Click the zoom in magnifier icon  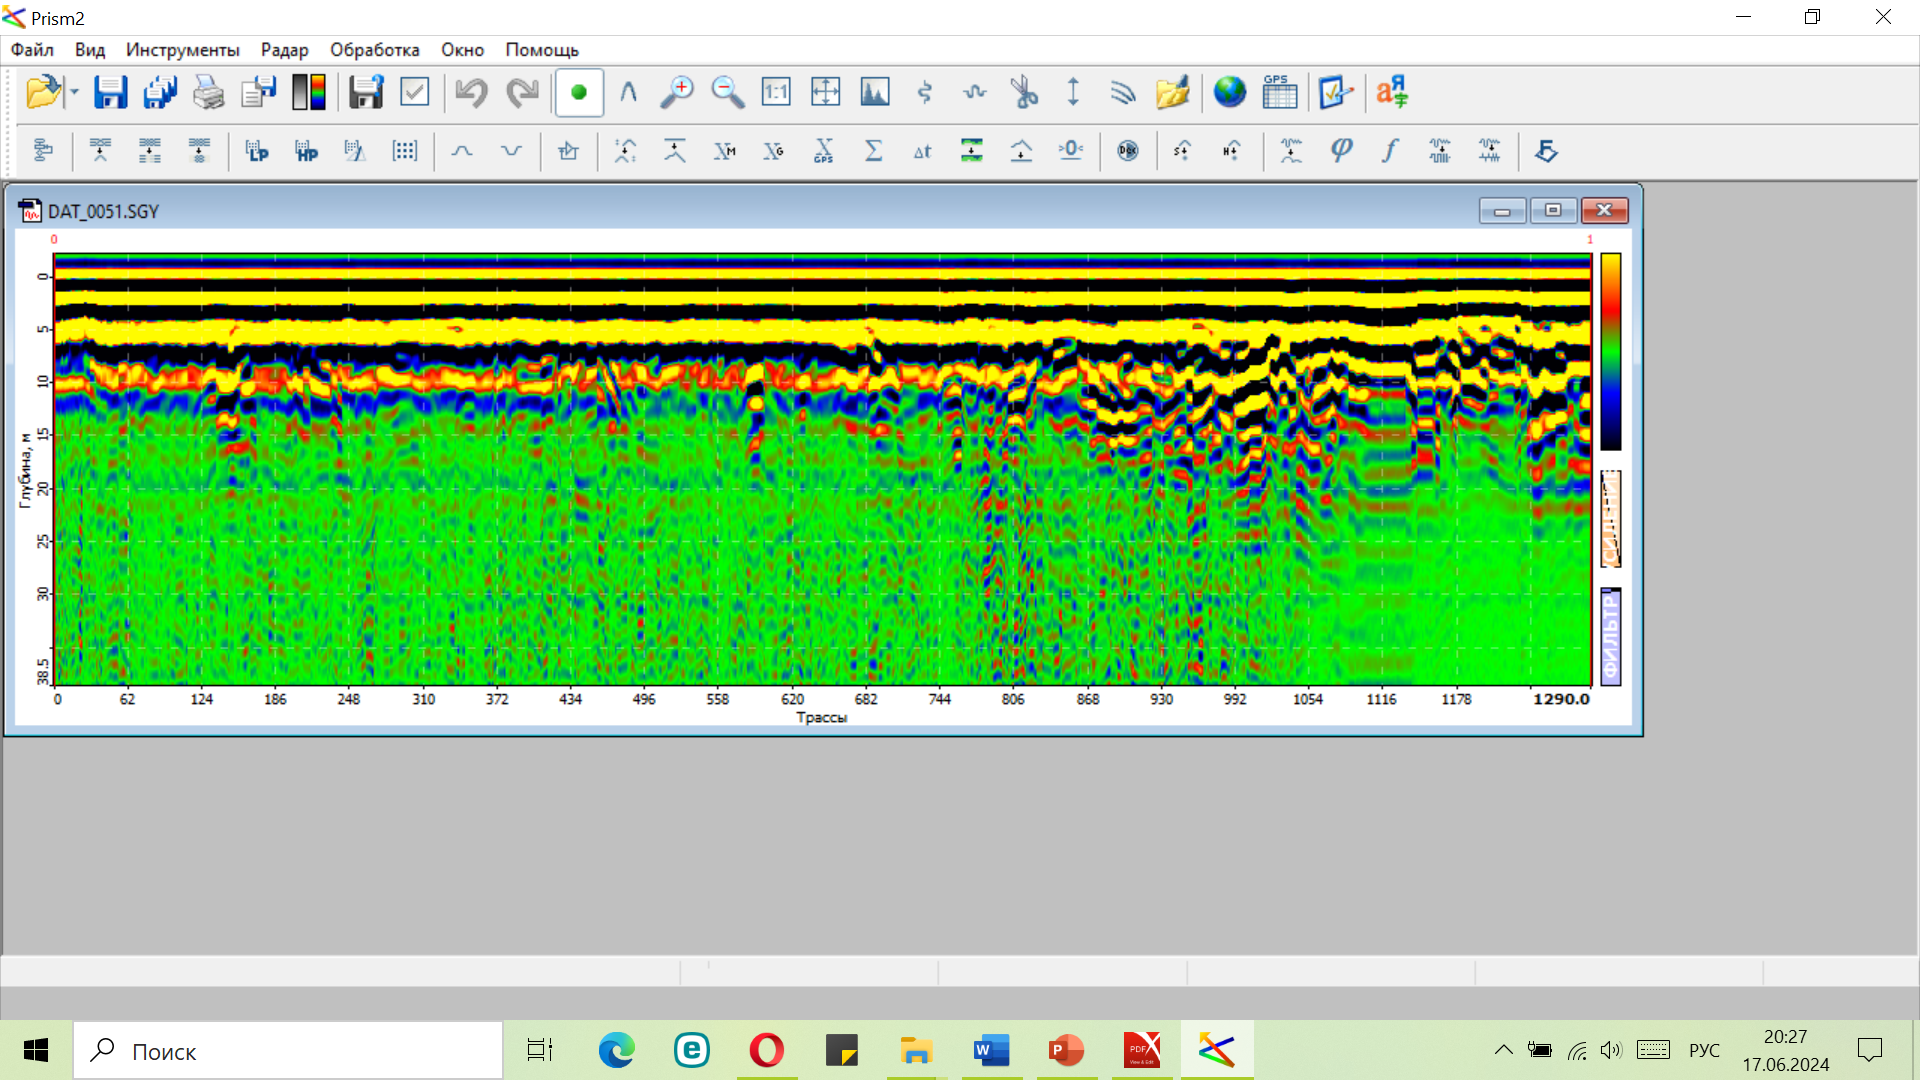pyautogui.click(x=677, y=92)
